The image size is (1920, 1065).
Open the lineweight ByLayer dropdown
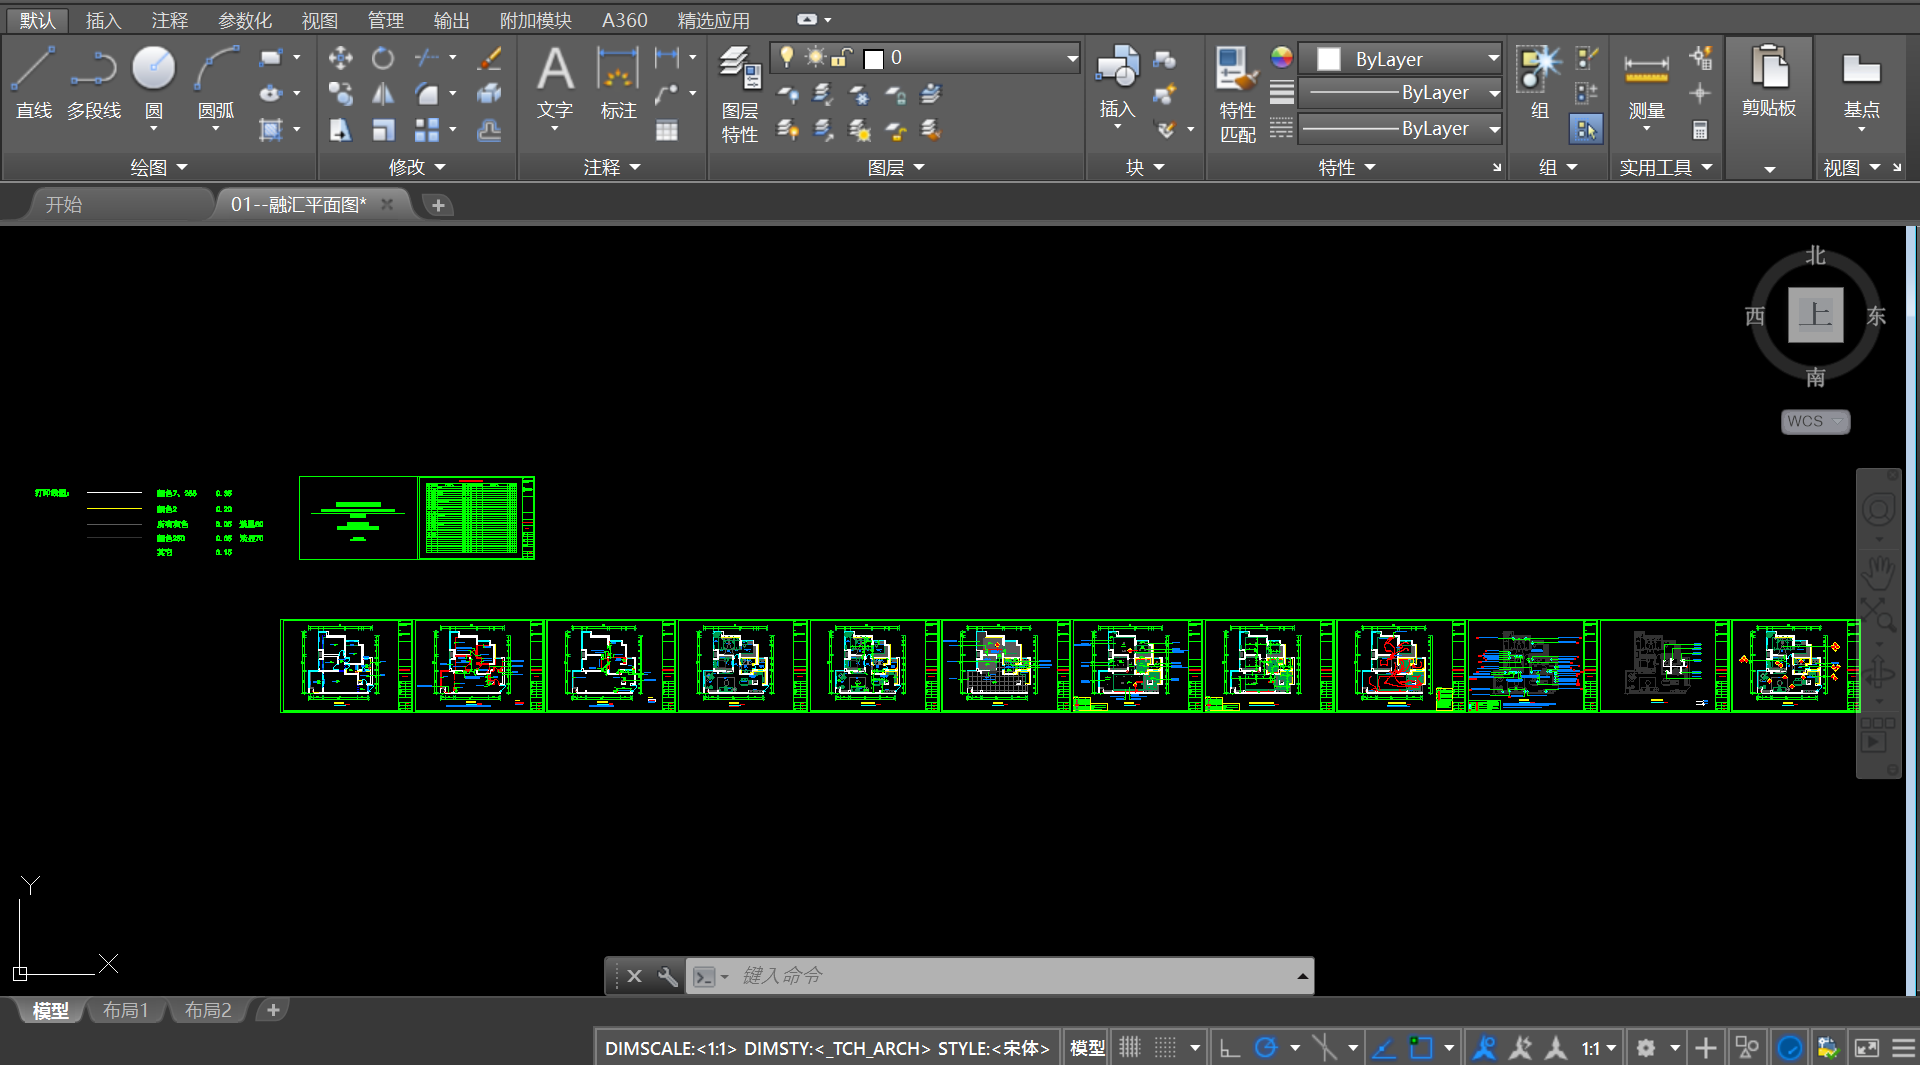(x=1494, y=93)
